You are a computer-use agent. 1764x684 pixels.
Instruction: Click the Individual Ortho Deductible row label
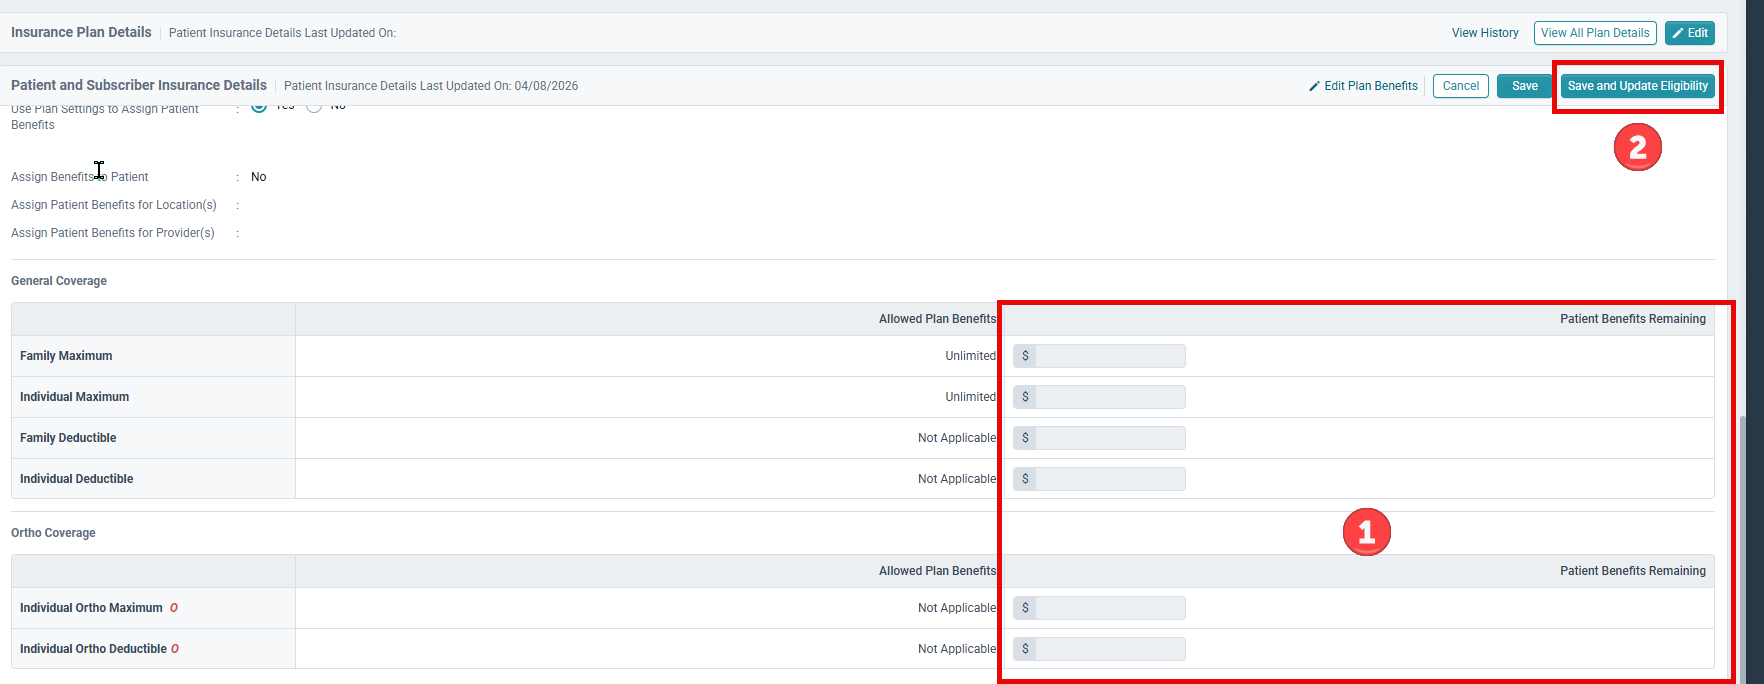[x=93, y=649]
